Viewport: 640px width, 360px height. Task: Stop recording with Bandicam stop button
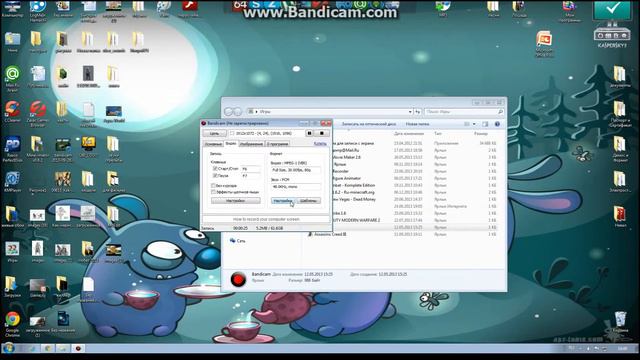click(x=322, y=133)
